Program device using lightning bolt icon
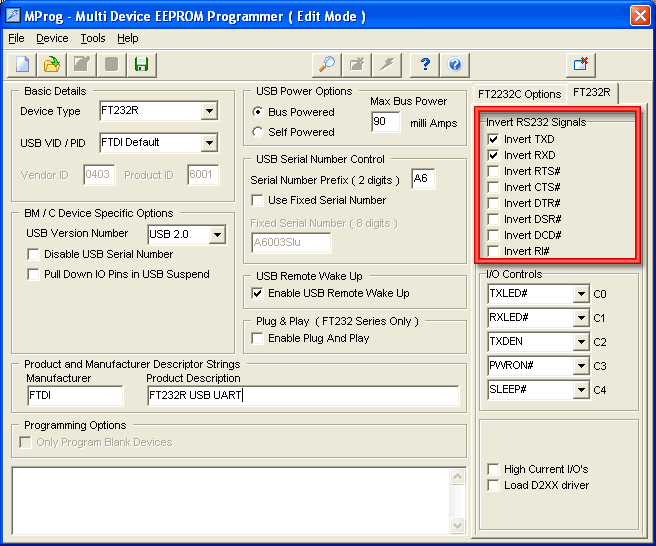656x546 pixels. click(387, 65)
